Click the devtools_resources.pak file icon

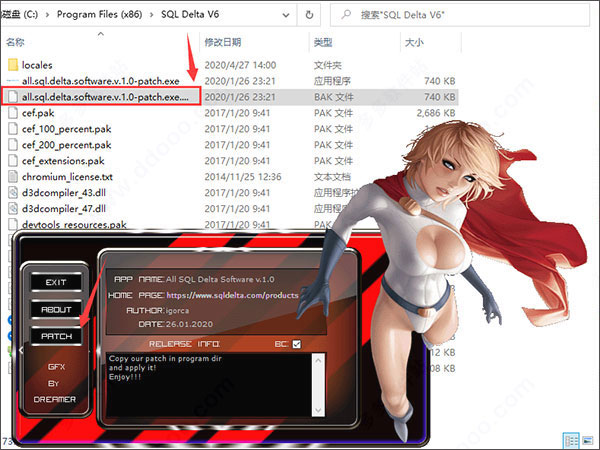[13, 224]
